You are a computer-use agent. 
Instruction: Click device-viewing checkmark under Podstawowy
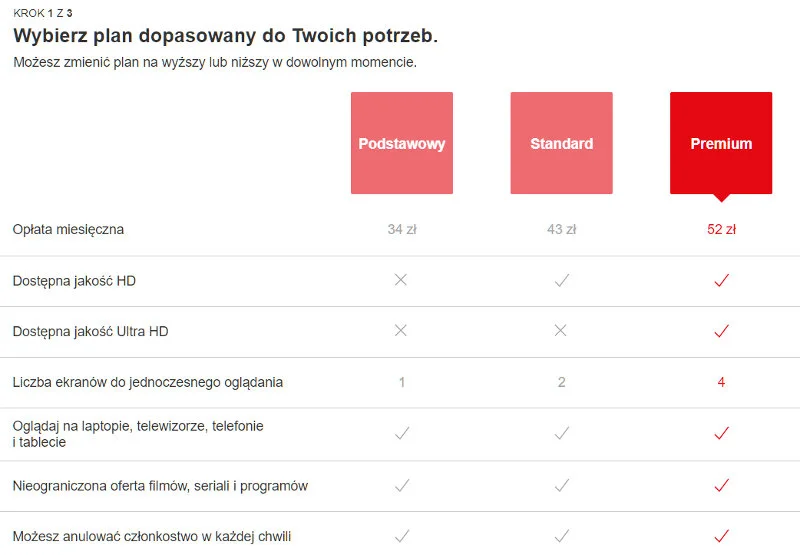tap(402, 433)
